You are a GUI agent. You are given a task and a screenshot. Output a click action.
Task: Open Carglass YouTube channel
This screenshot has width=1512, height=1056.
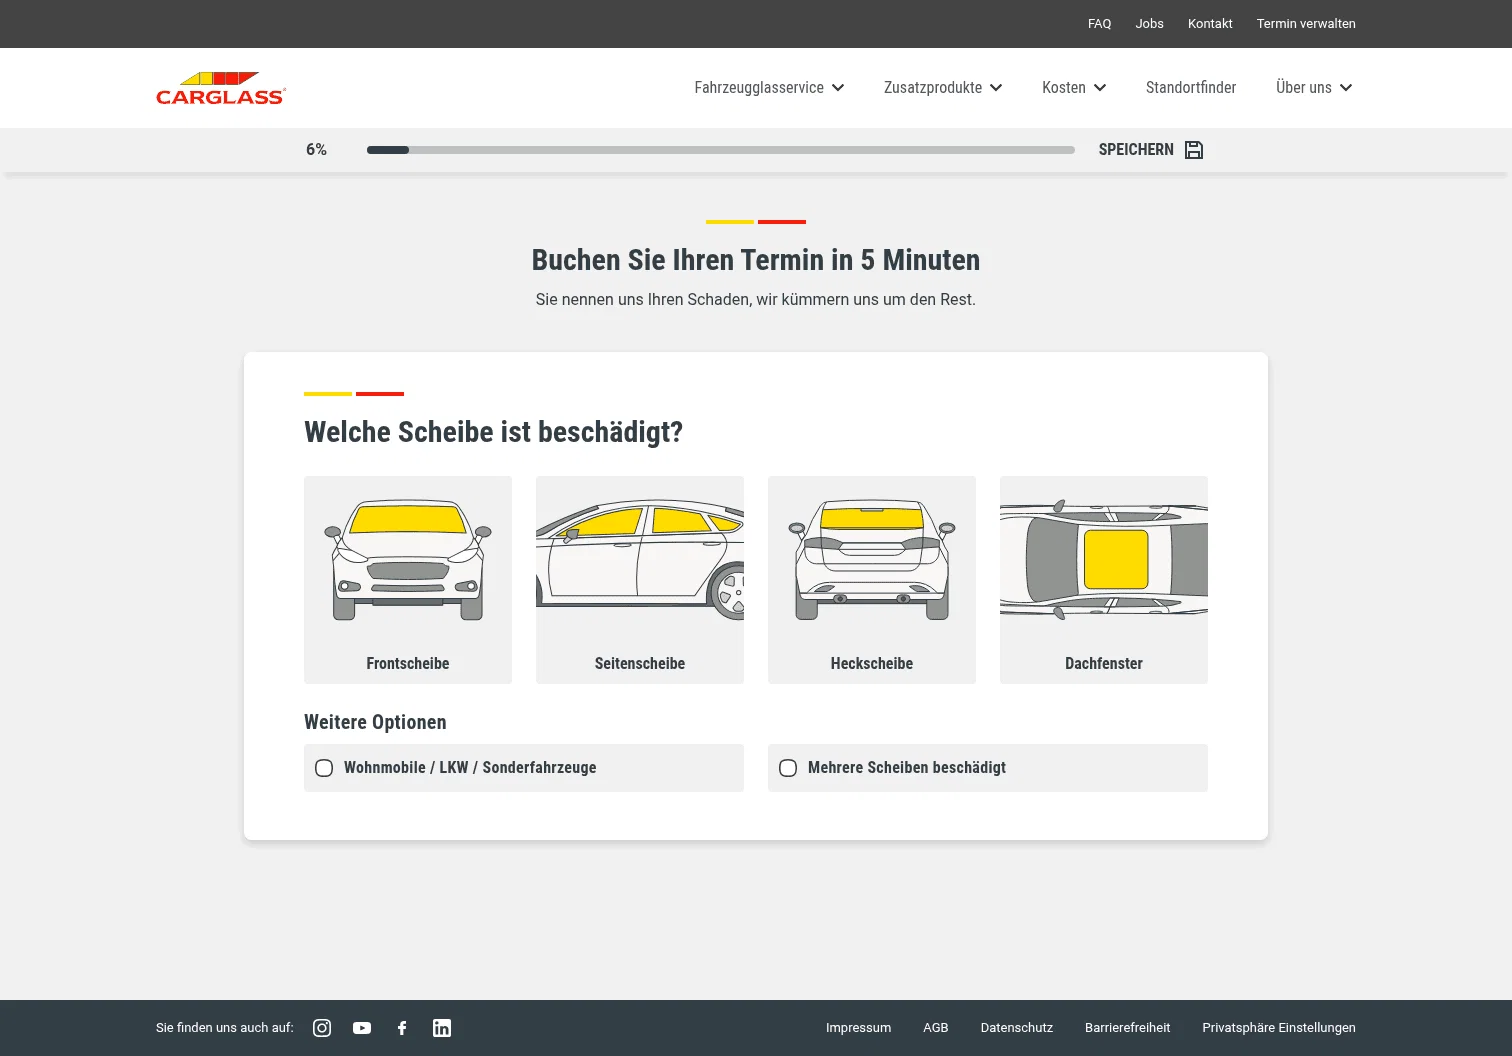click(x=362, y=1028)
